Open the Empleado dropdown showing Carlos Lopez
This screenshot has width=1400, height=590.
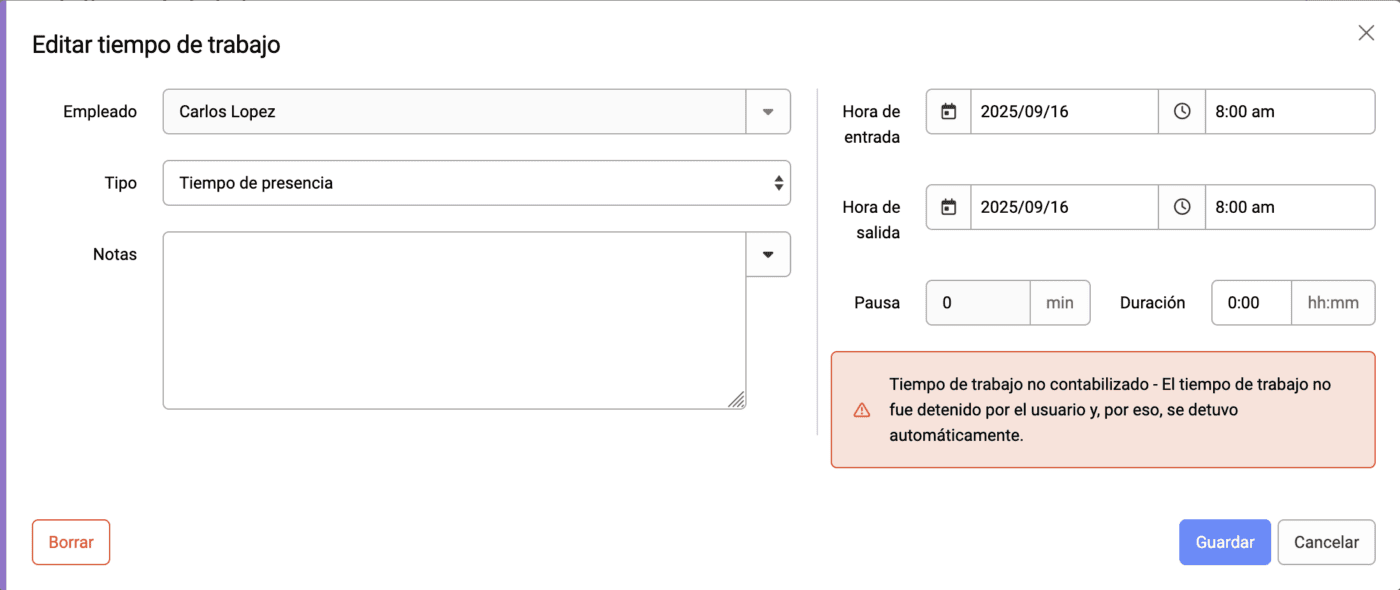768,111
